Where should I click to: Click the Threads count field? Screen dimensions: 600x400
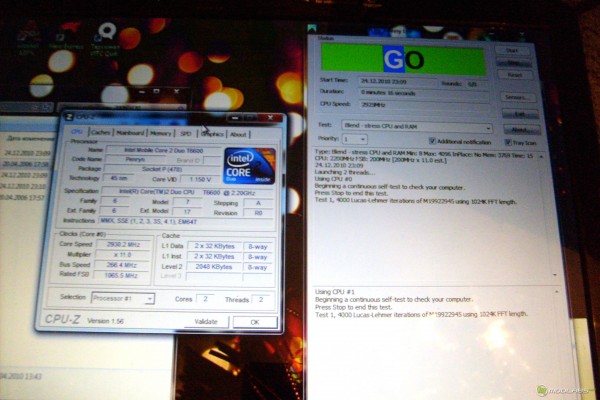(261, 299)
